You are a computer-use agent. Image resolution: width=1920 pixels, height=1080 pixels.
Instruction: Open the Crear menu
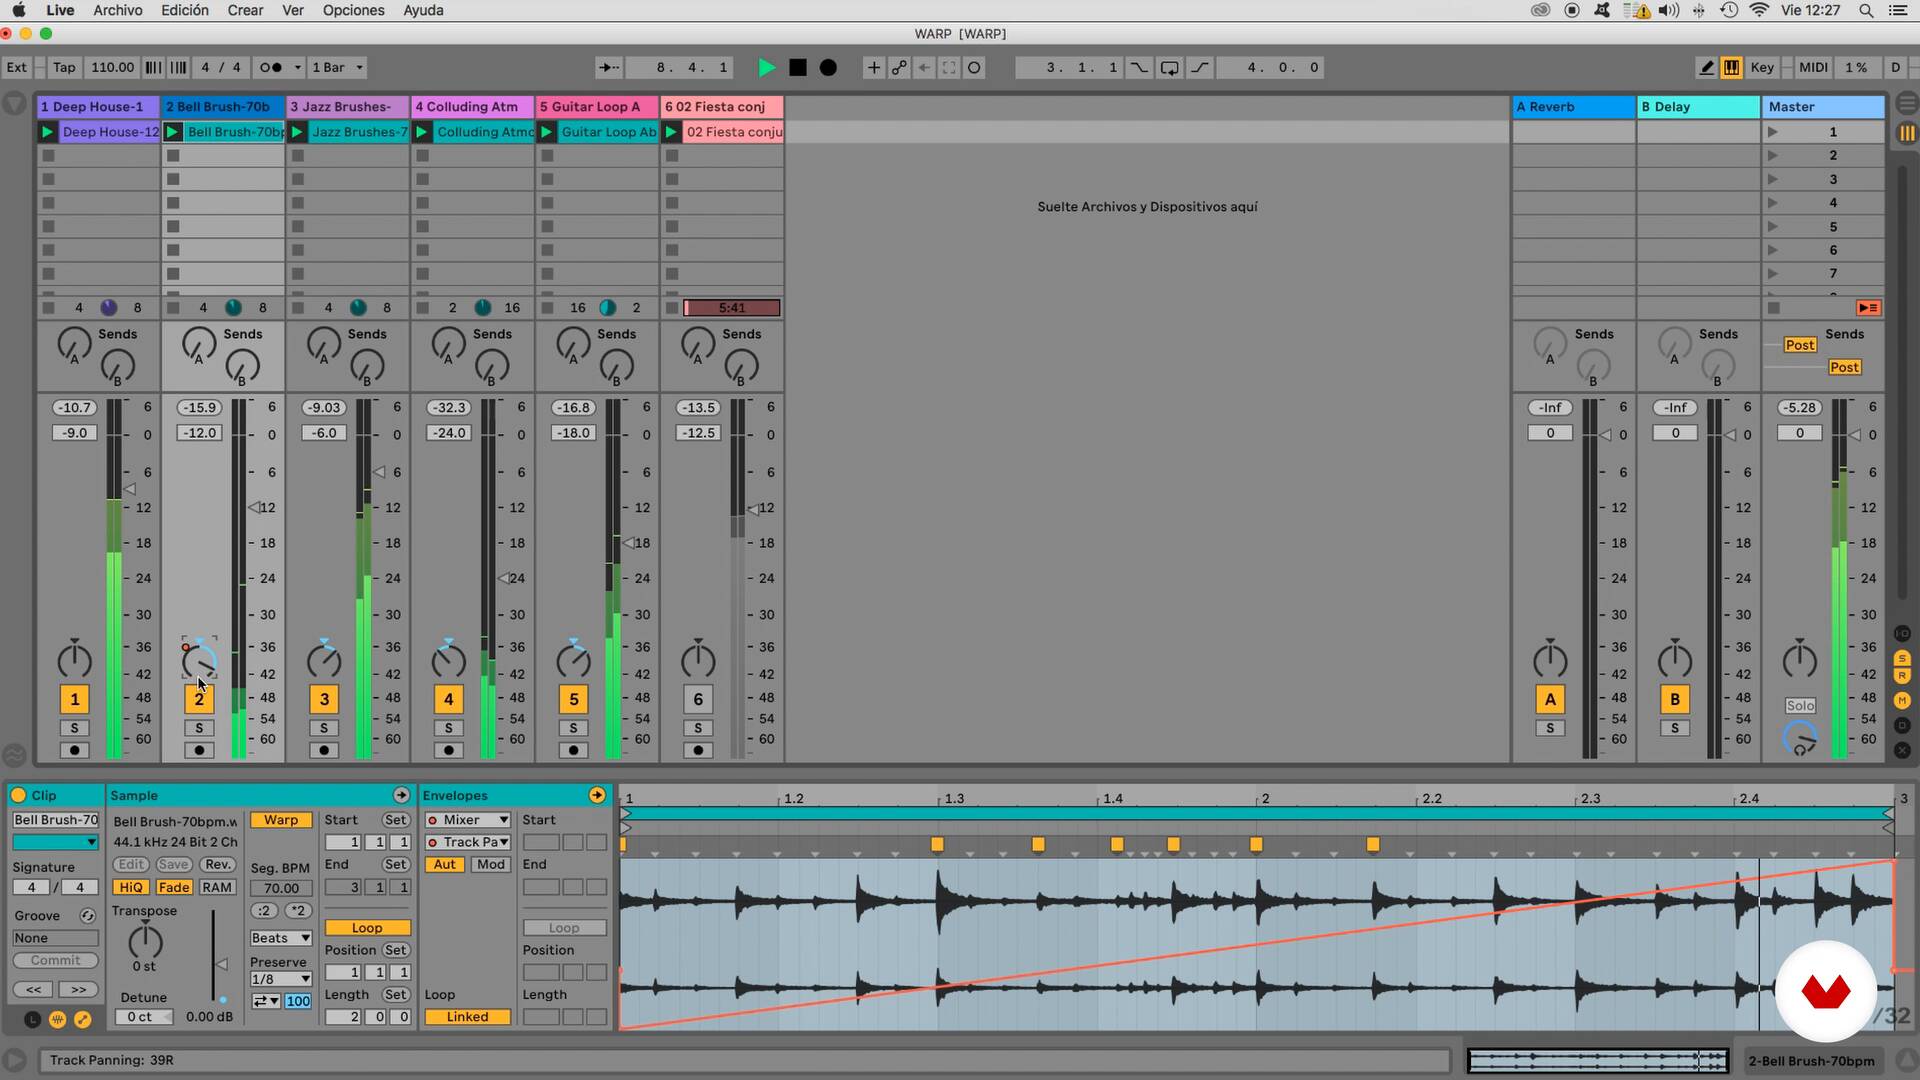coord(245,10)
